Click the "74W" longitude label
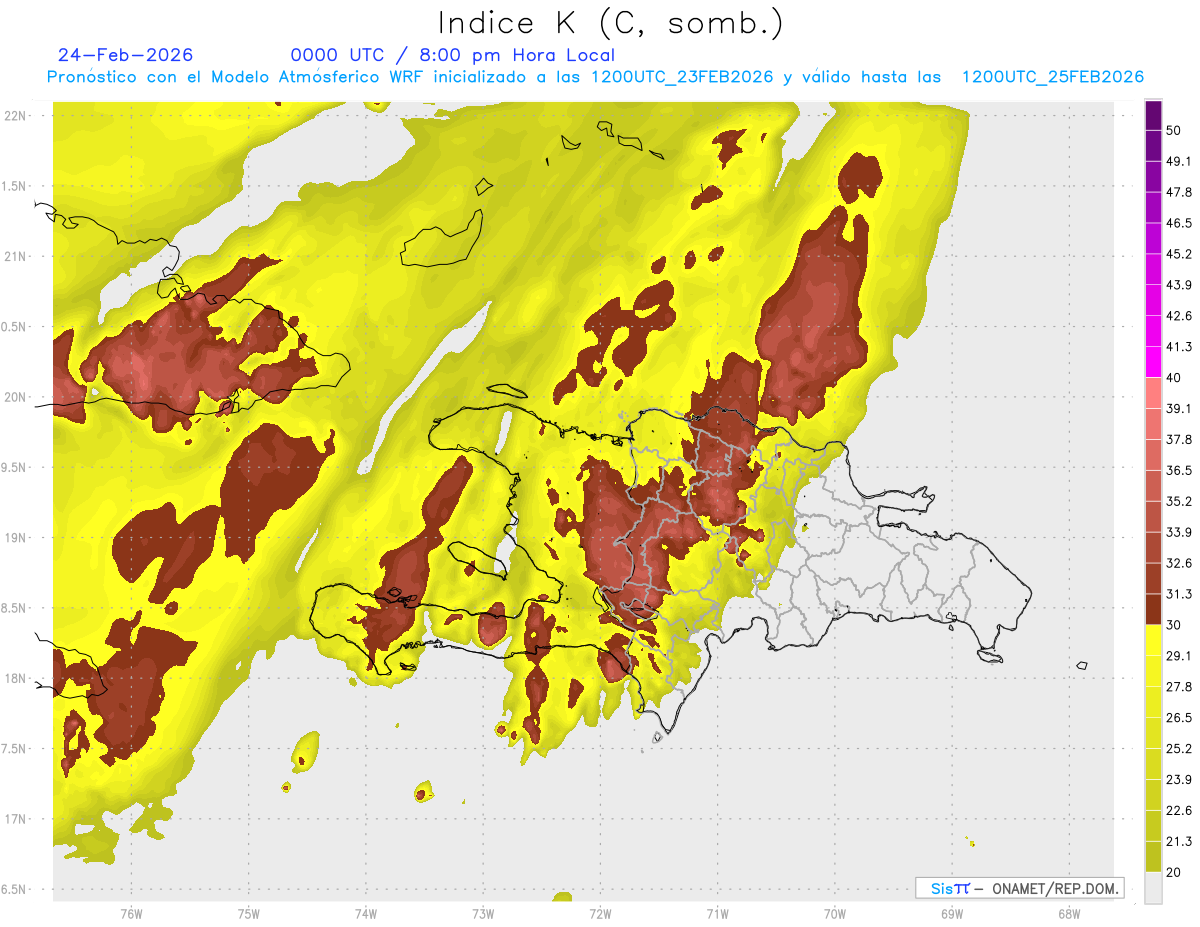 pos(365,914)
